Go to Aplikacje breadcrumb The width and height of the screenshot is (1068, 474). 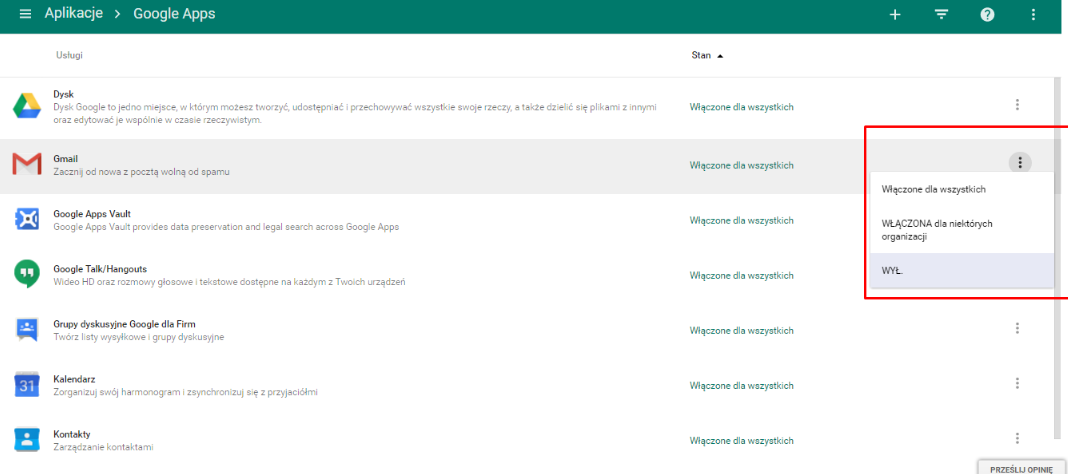click(74, 14)
